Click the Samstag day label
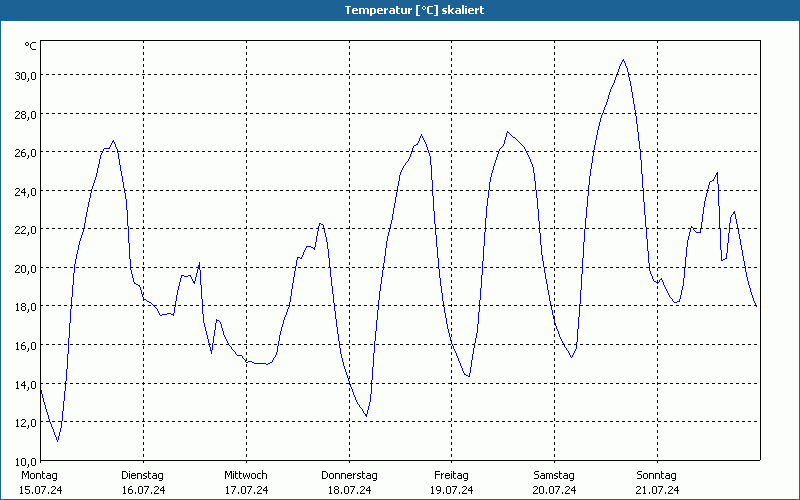This screenshot has width=800, height=500. 554,476
